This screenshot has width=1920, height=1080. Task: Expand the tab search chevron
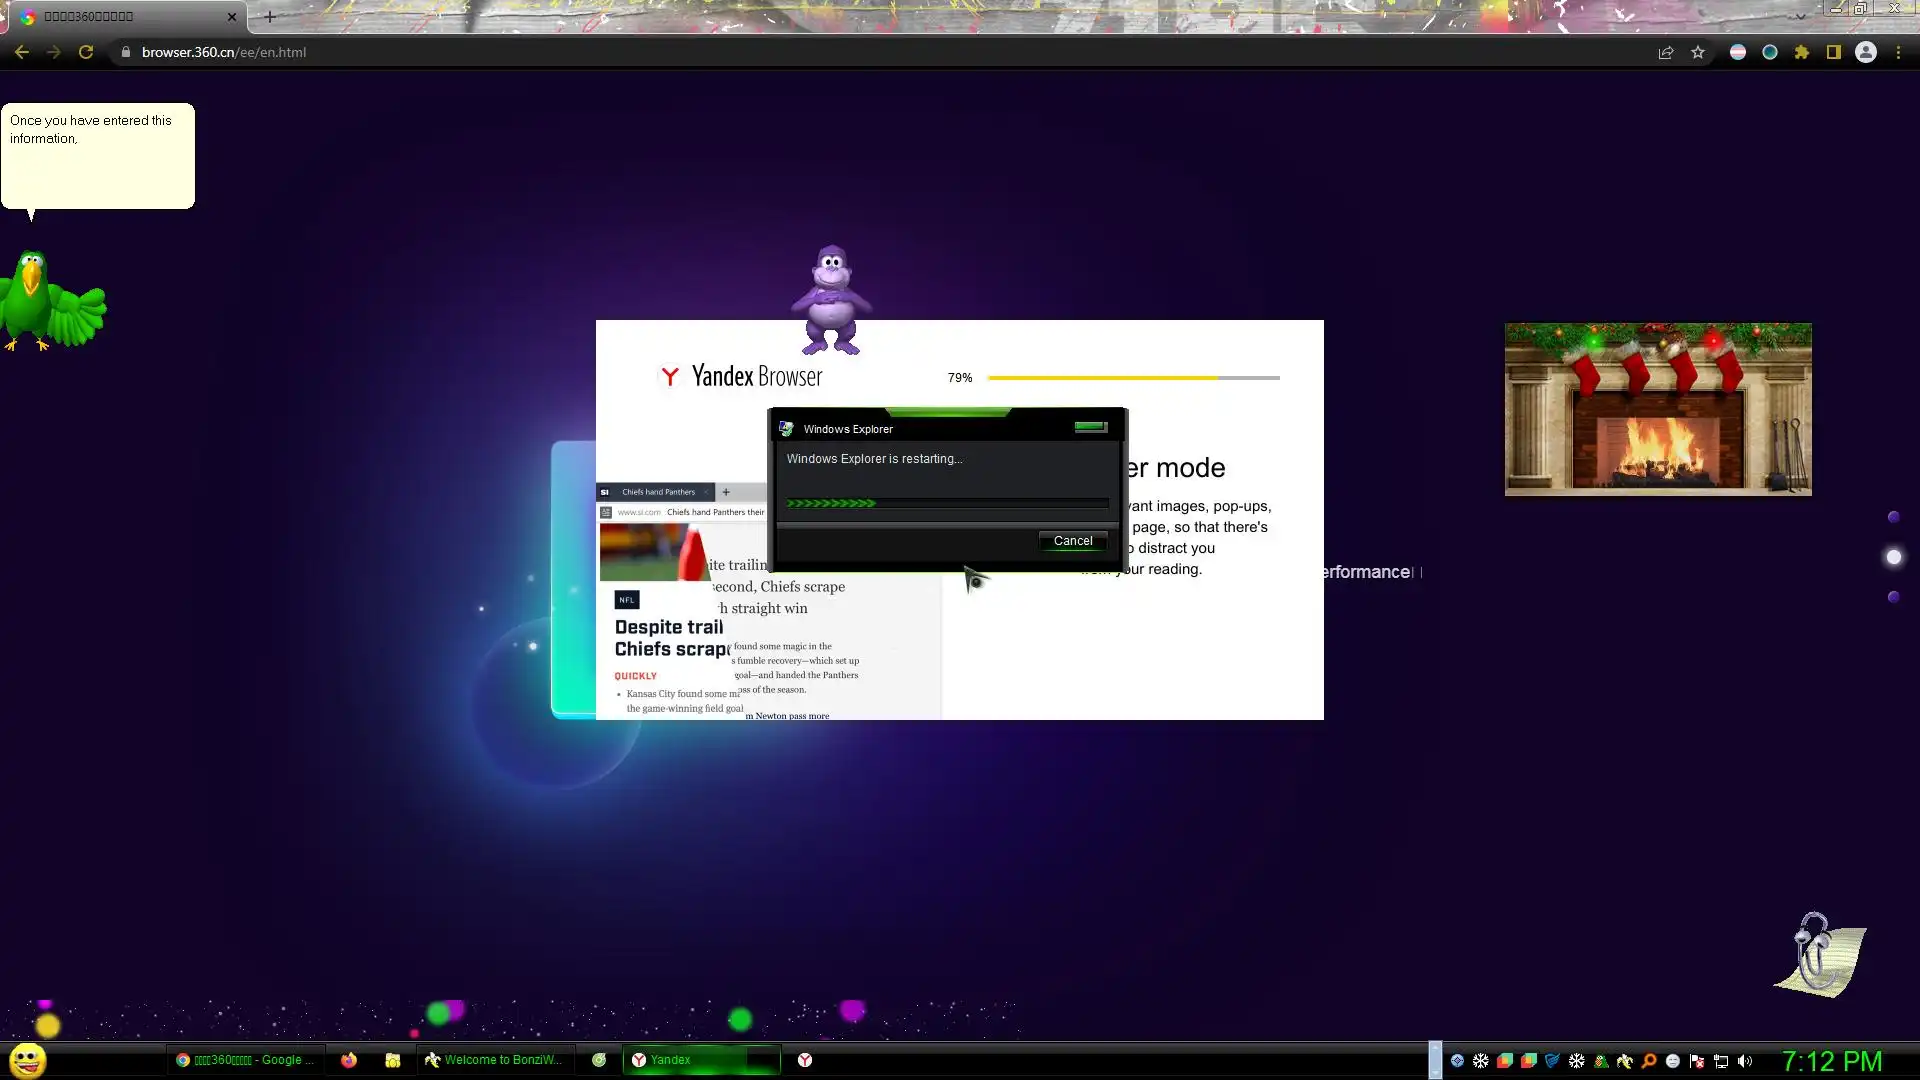(1800, 16)
